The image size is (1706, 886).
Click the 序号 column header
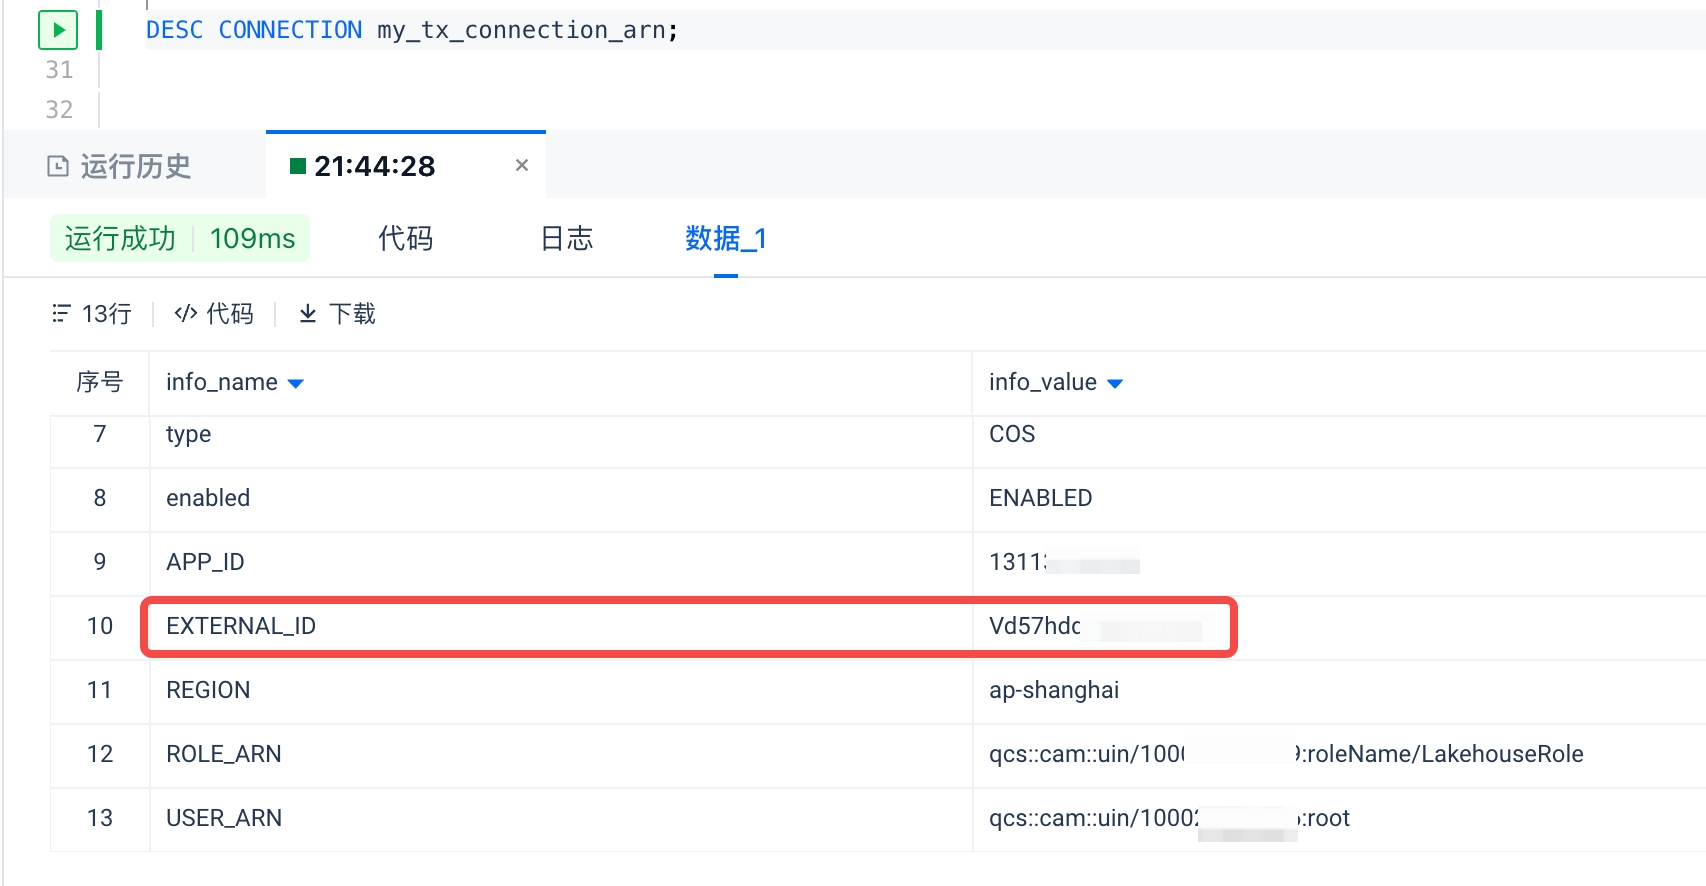coord(99,382)
